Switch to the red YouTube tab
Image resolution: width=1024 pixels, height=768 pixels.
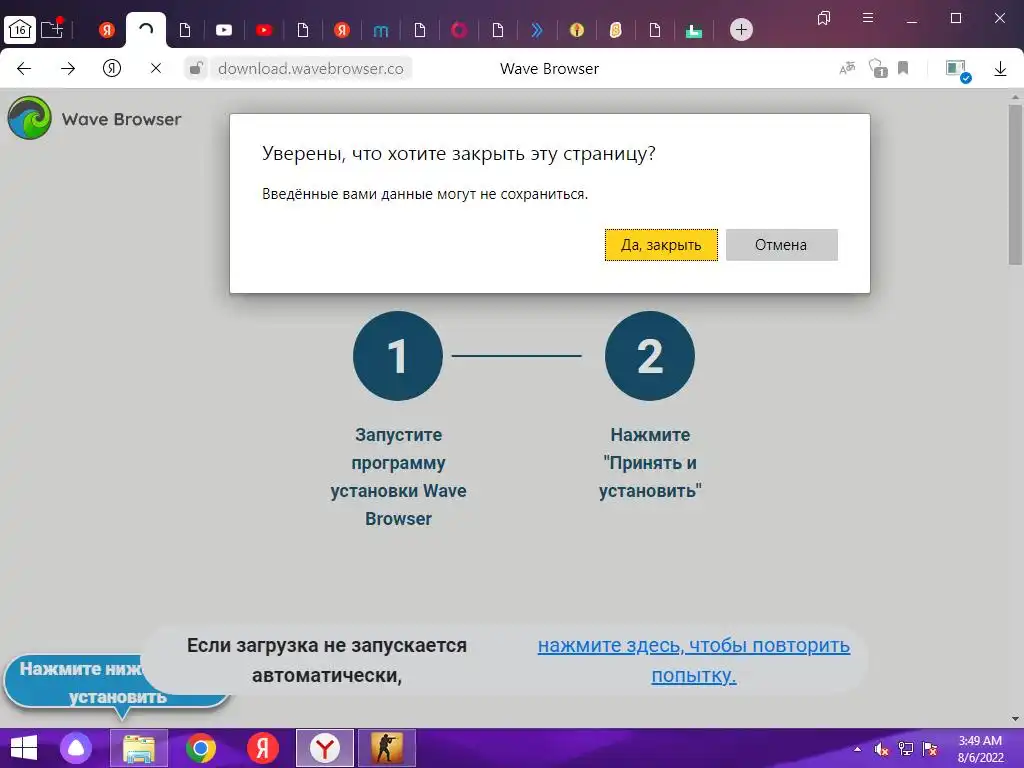264,29
